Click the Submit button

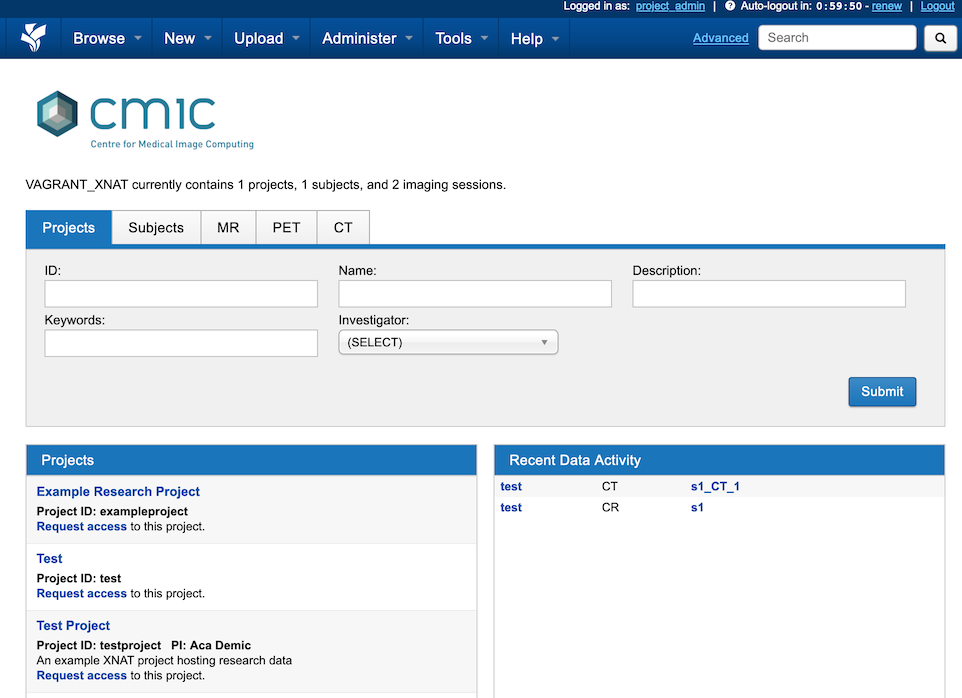coord(881,391)
